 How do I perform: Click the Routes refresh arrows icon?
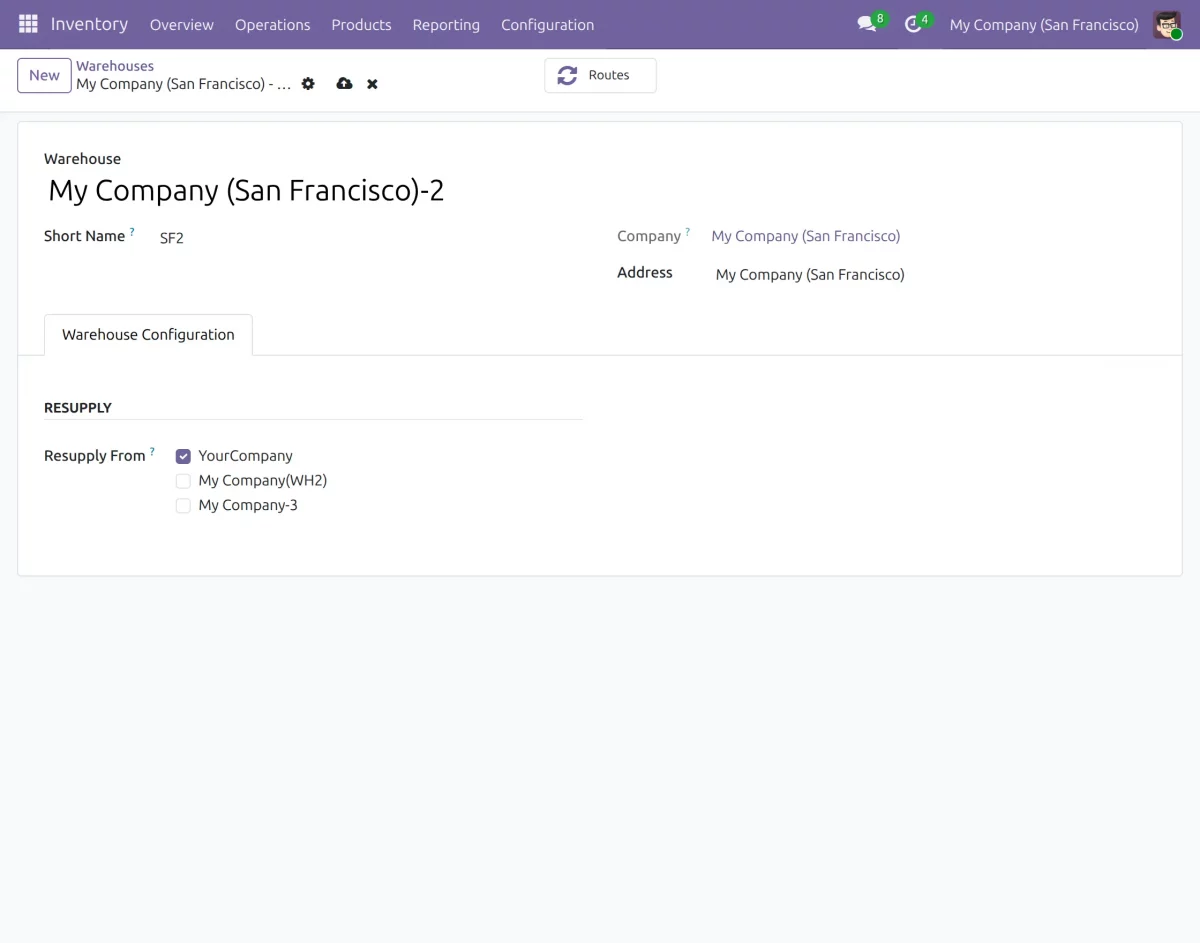point(568,75)
